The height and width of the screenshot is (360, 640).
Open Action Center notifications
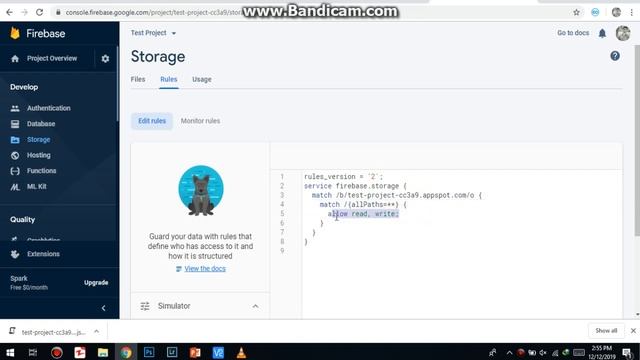coord(627,352)
